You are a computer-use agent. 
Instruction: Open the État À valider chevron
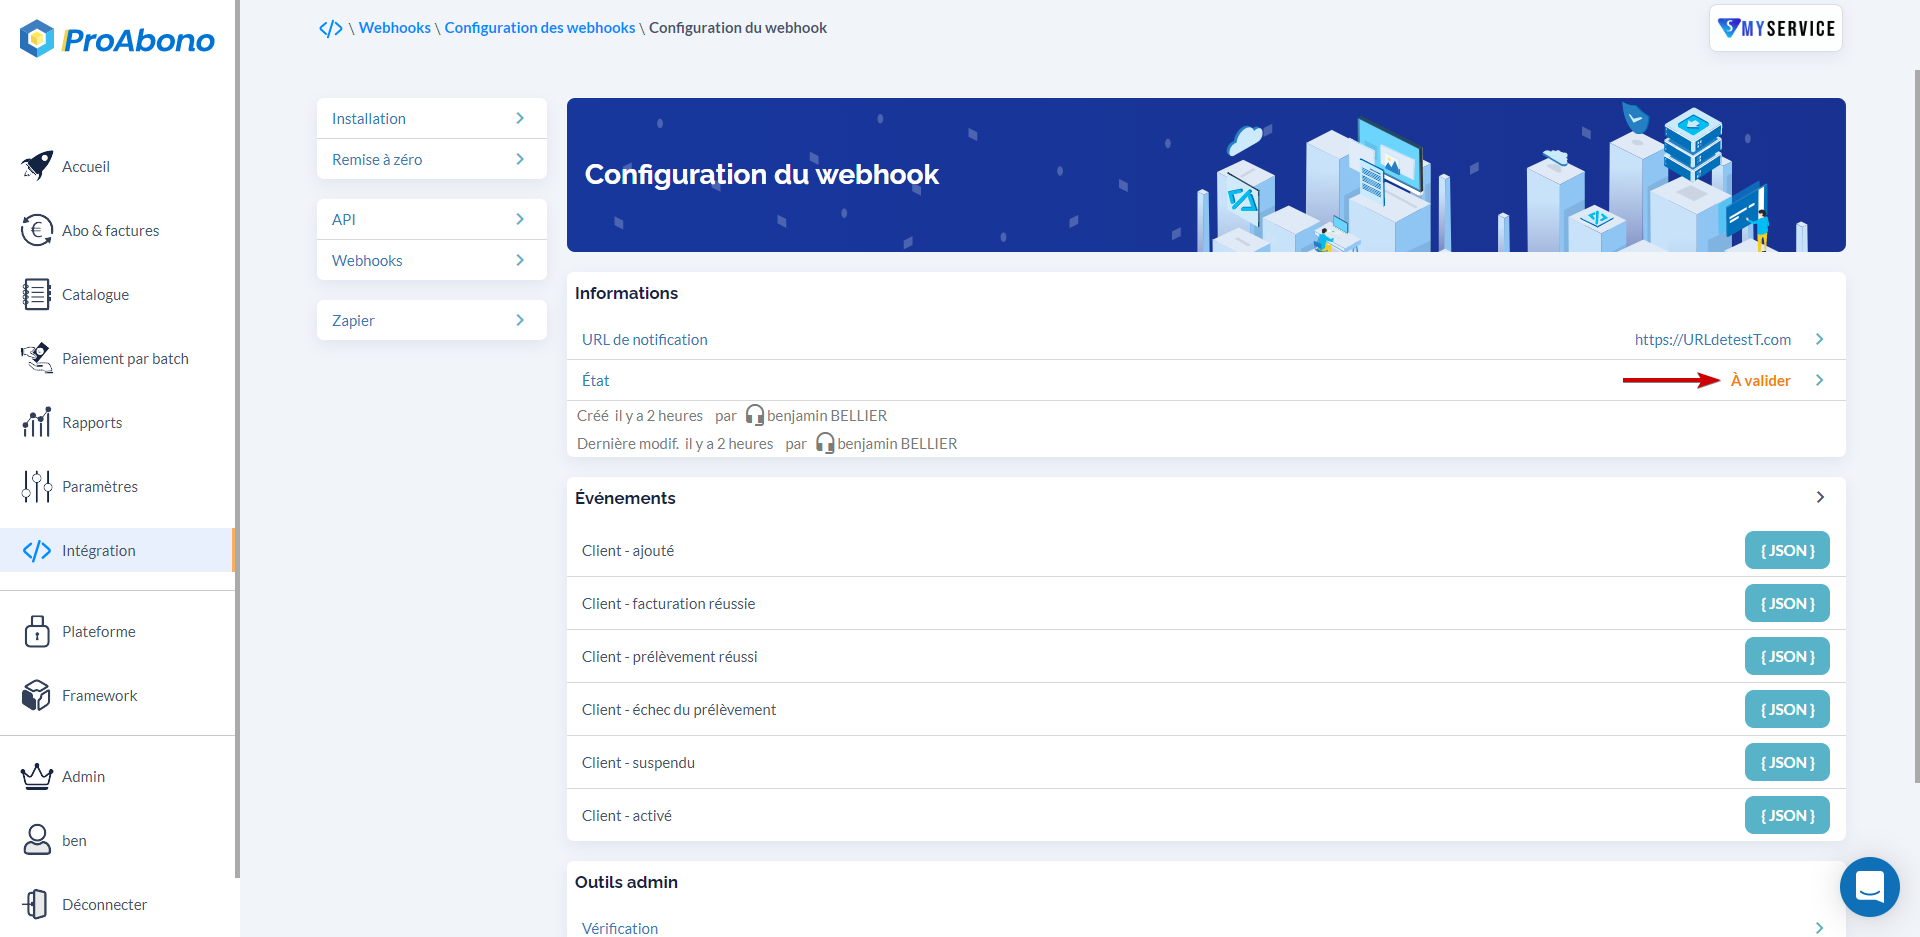[x=1819, y=380]
